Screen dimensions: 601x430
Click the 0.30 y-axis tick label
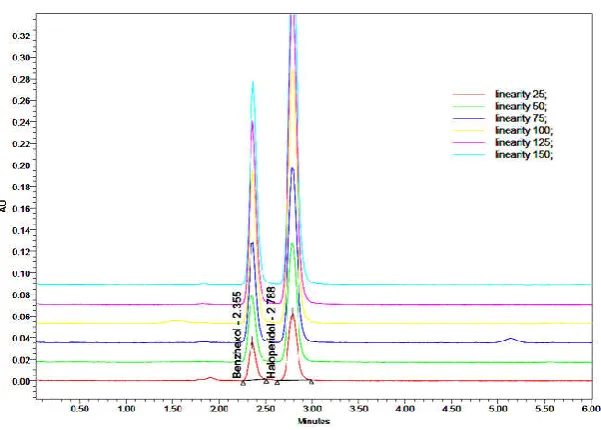coord(20,57)
